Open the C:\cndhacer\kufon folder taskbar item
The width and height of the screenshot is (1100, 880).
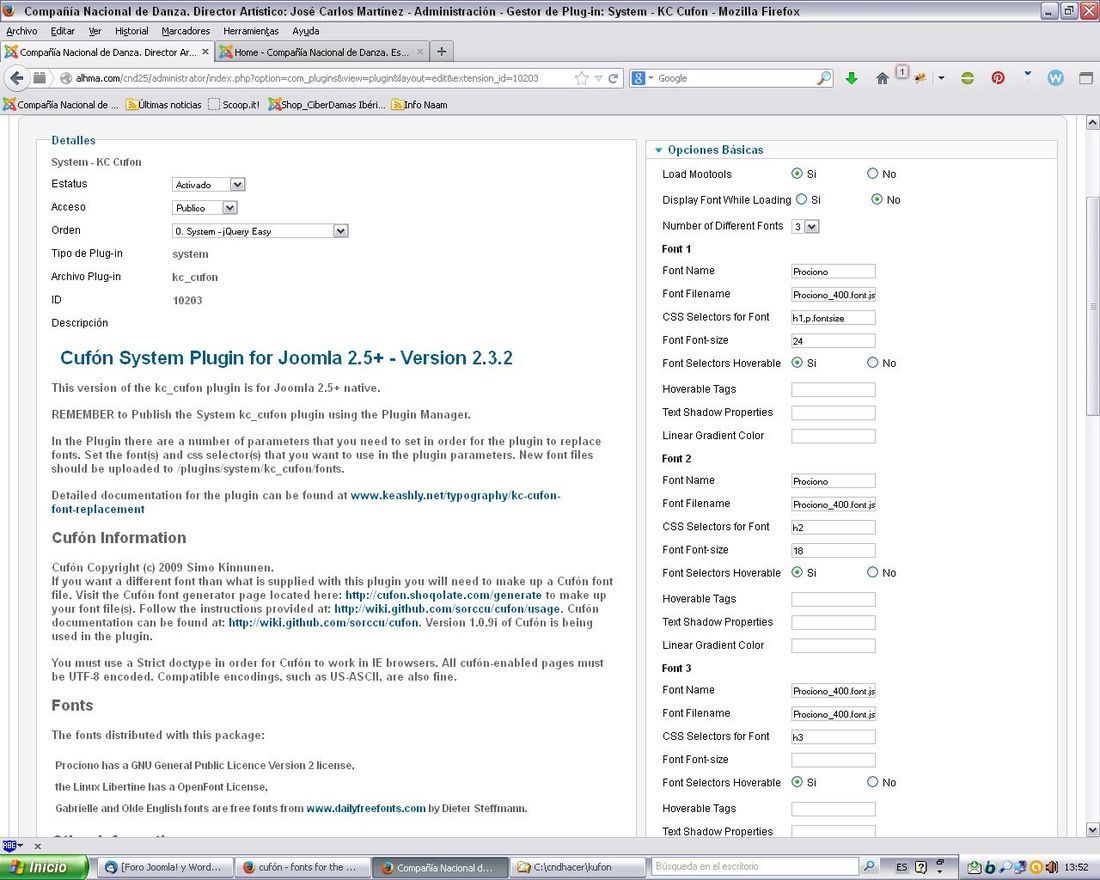577,867
